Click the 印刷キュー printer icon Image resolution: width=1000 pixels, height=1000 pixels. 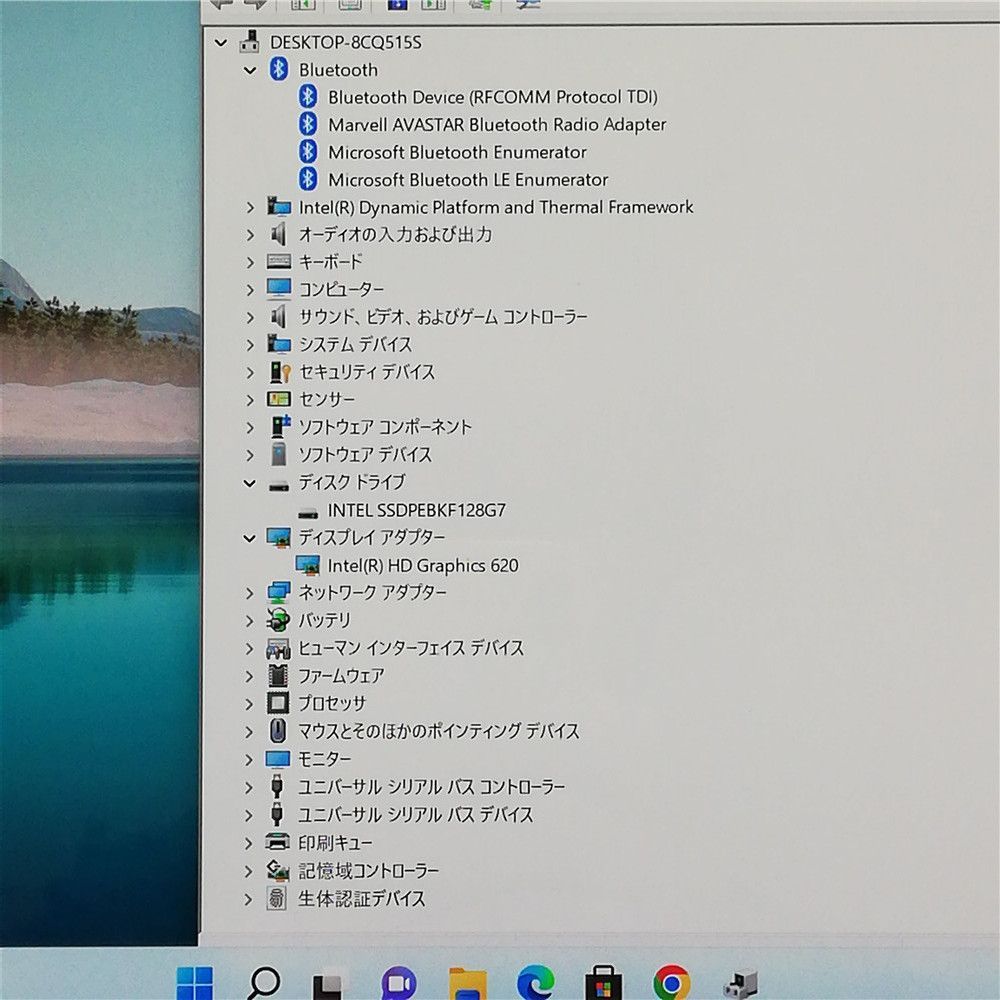279,842
